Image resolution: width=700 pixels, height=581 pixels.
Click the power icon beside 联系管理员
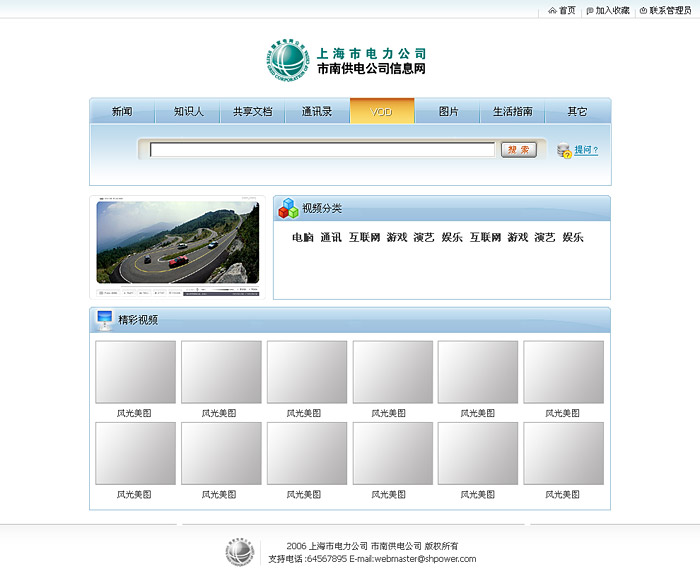coord(643,10)
